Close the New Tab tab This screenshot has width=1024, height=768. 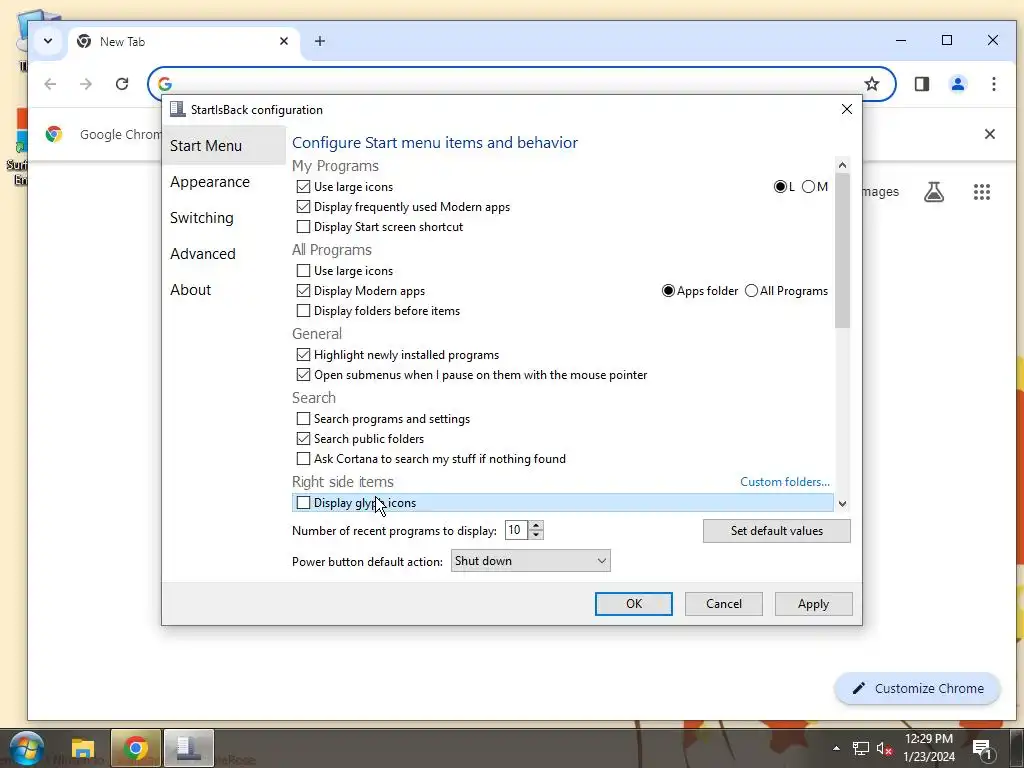[x=284, y=41]
